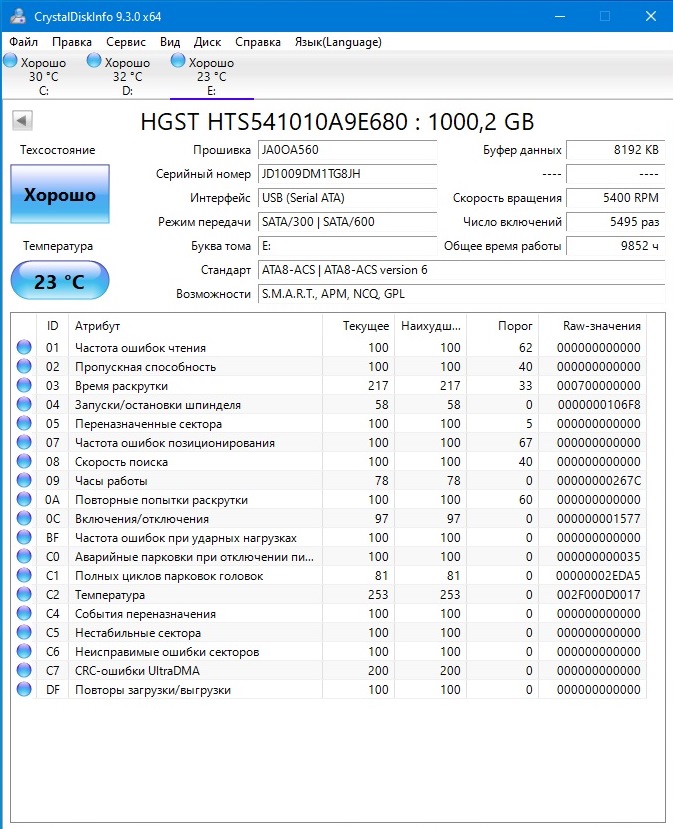Click the Серийный номер value field
The height and width of the screenshot is (829, 673).
[346, 174]
